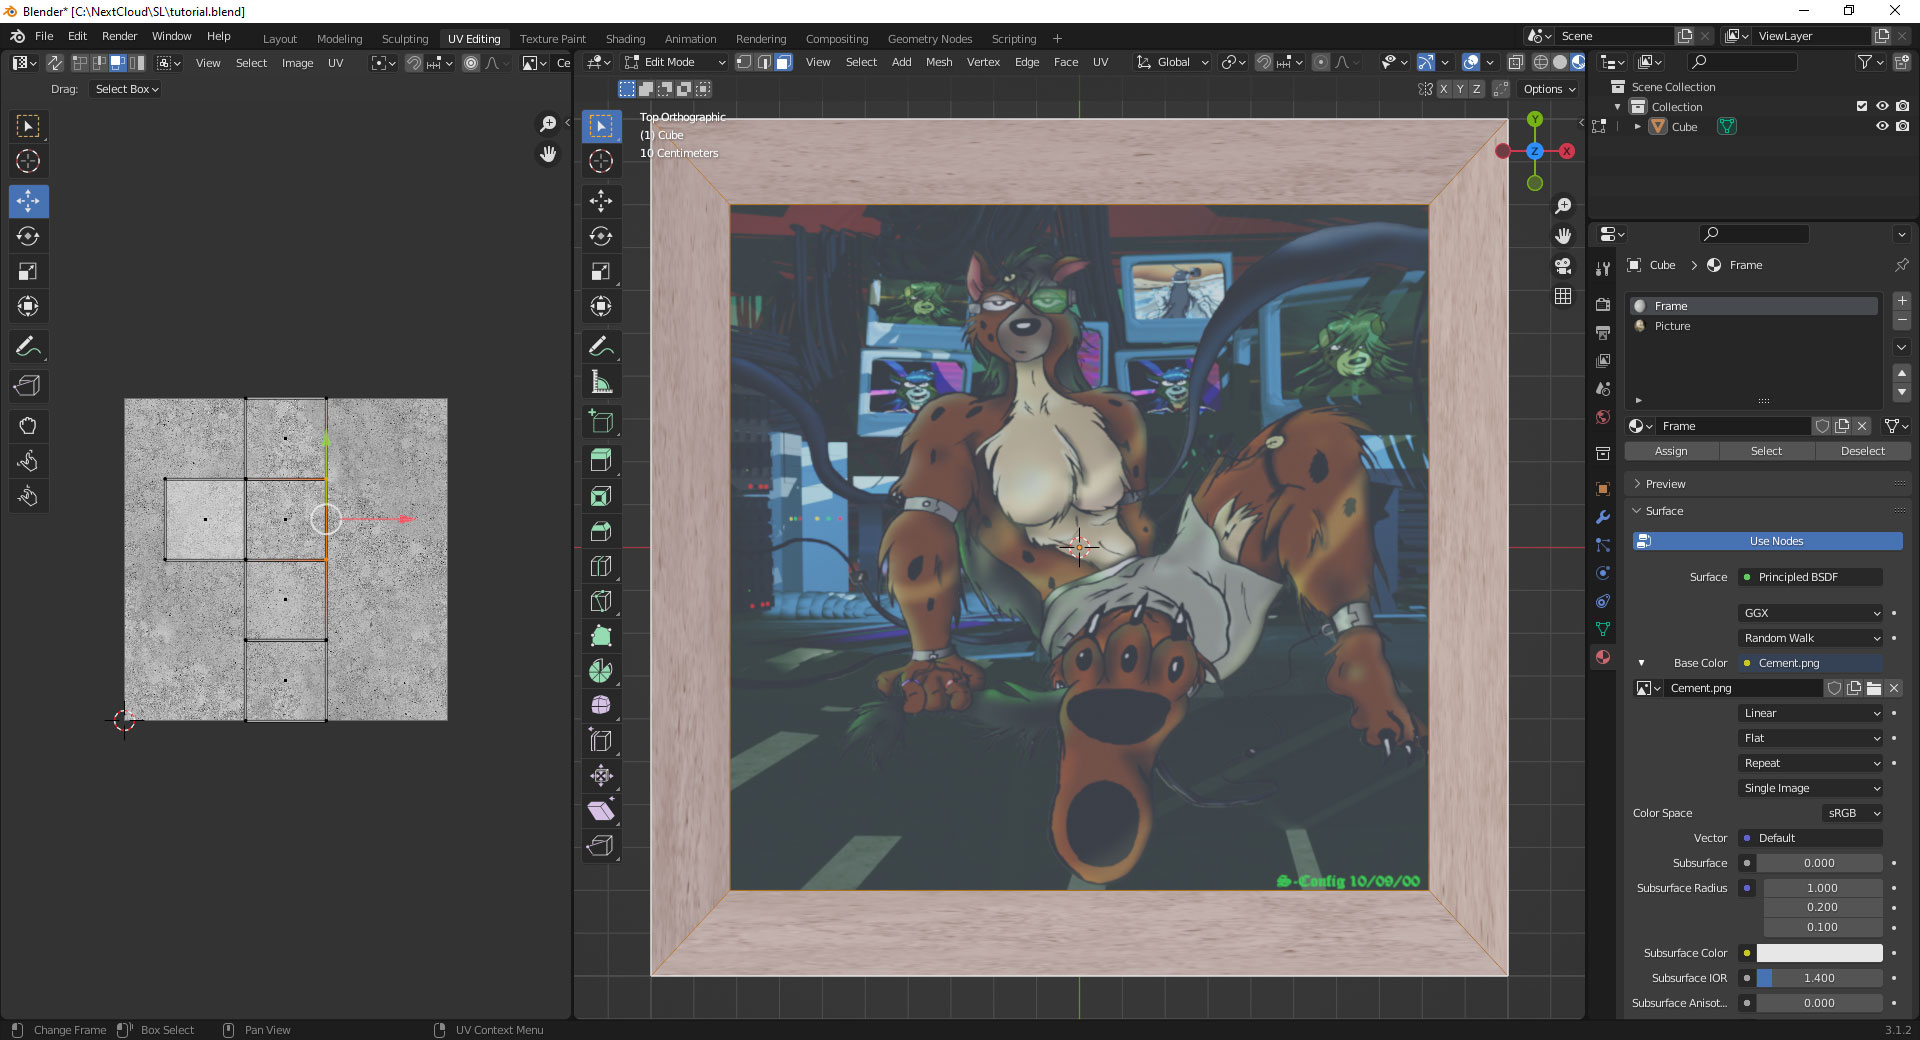This screenshot has height=1040, width=1920.
Task: Open the Linear interpolation dropdown
Action: tap(1811, 713)
